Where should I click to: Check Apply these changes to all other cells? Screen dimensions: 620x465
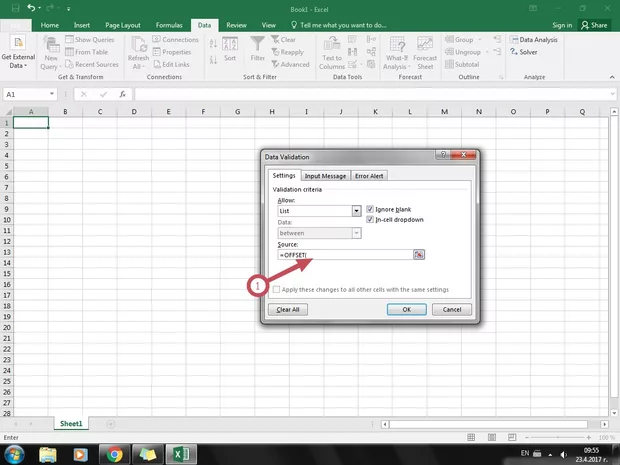(277, 289)
